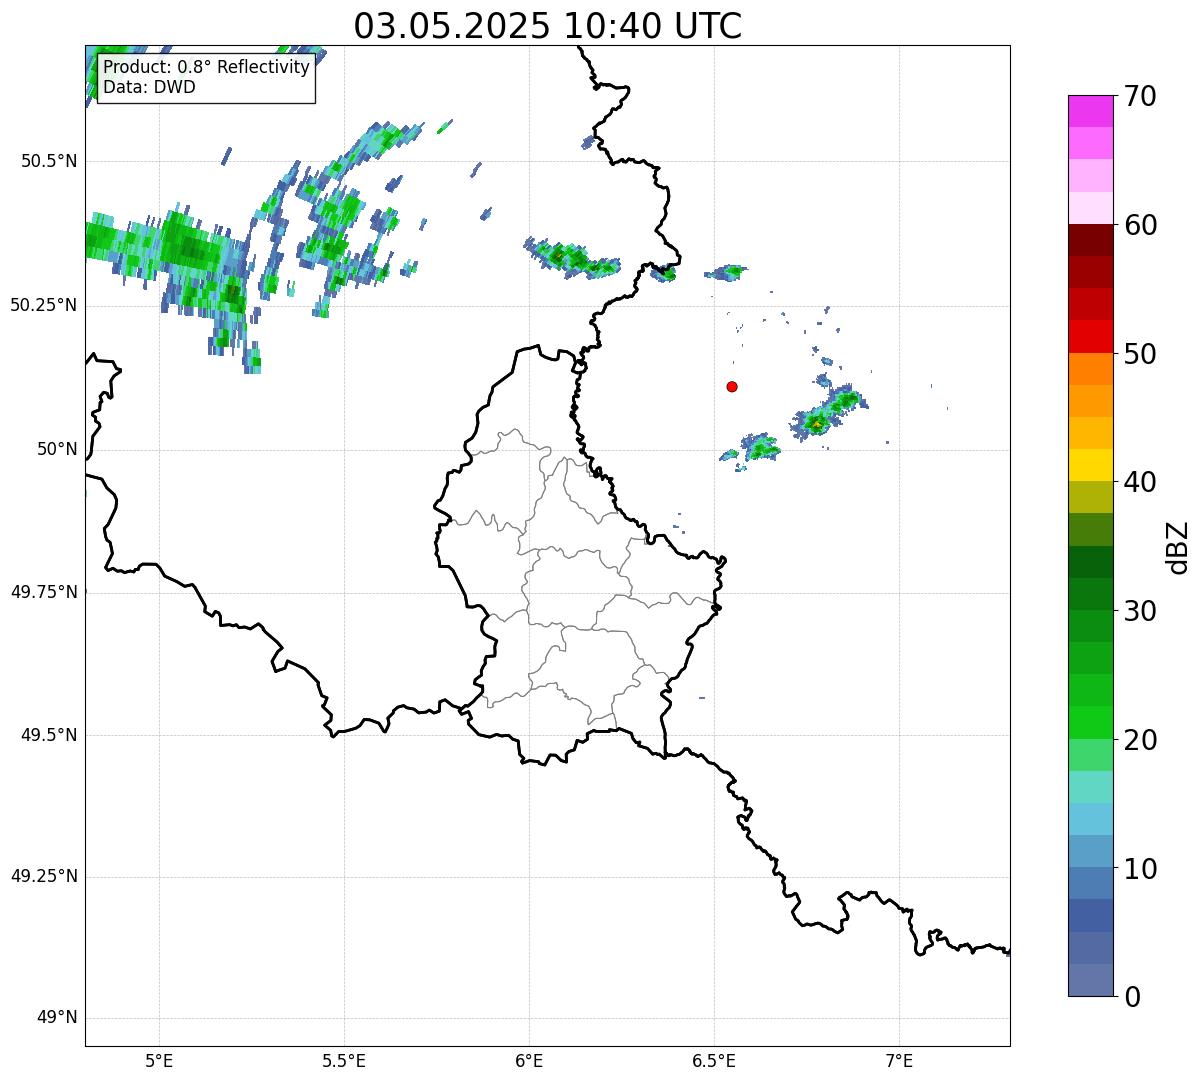Viewport: 1202px width, 1081px height.
Task: Click the yellow 40 dBZ swatch
Action: 1091,465
